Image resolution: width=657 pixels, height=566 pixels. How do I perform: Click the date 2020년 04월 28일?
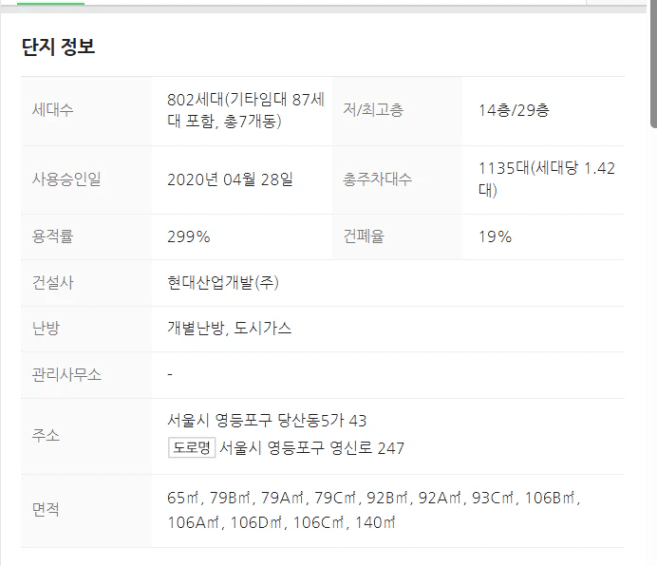click(x=230, y=180)
